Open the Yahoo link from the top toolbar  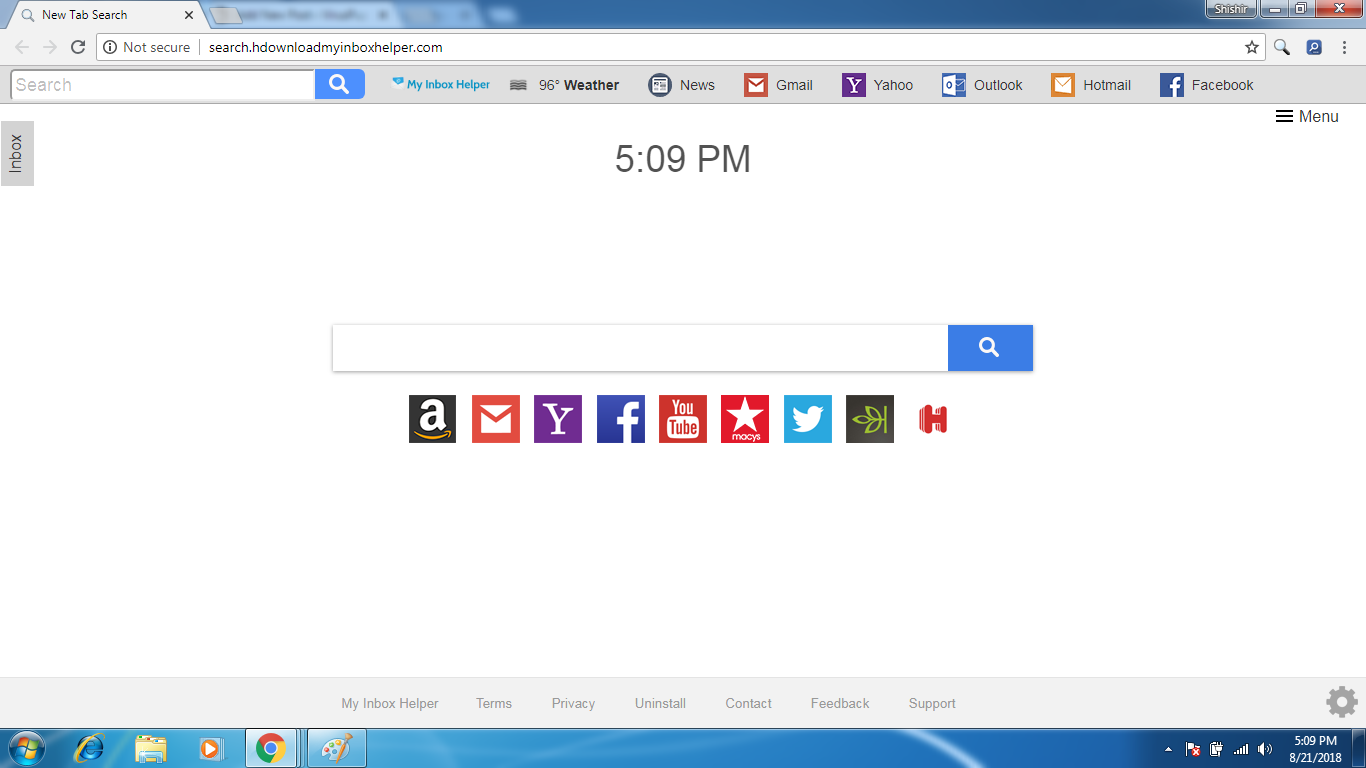878,85
